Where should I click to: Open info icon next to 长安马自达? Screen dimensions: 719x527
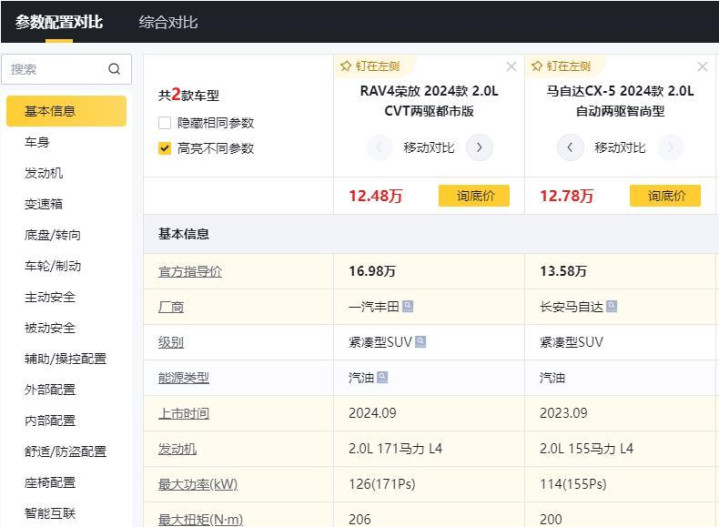pyautogui.click(x=611, y=306)
